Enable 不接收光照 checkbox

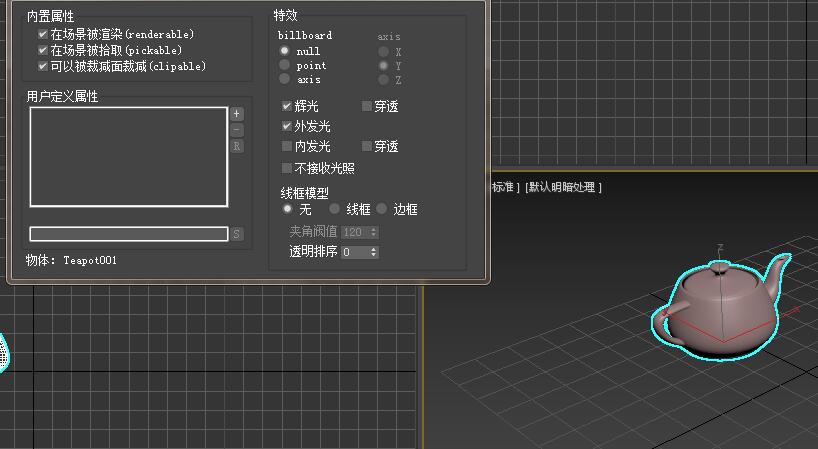(x=287, y=169)
